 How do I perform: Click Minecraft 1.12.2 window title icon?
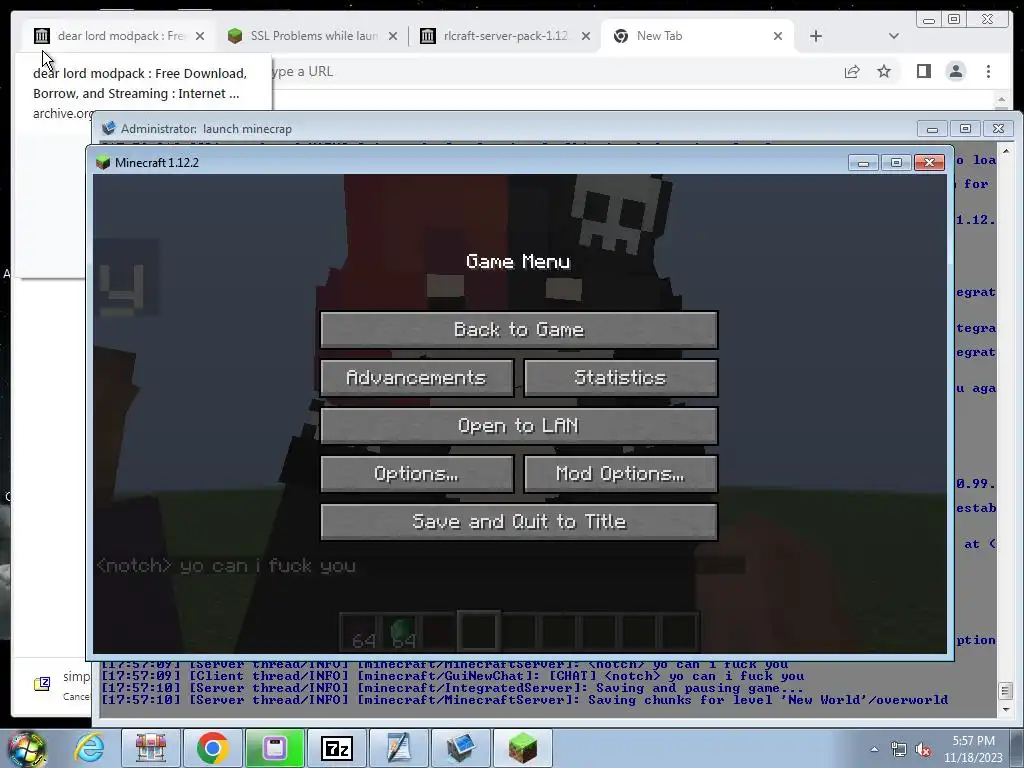pos(103,162)
